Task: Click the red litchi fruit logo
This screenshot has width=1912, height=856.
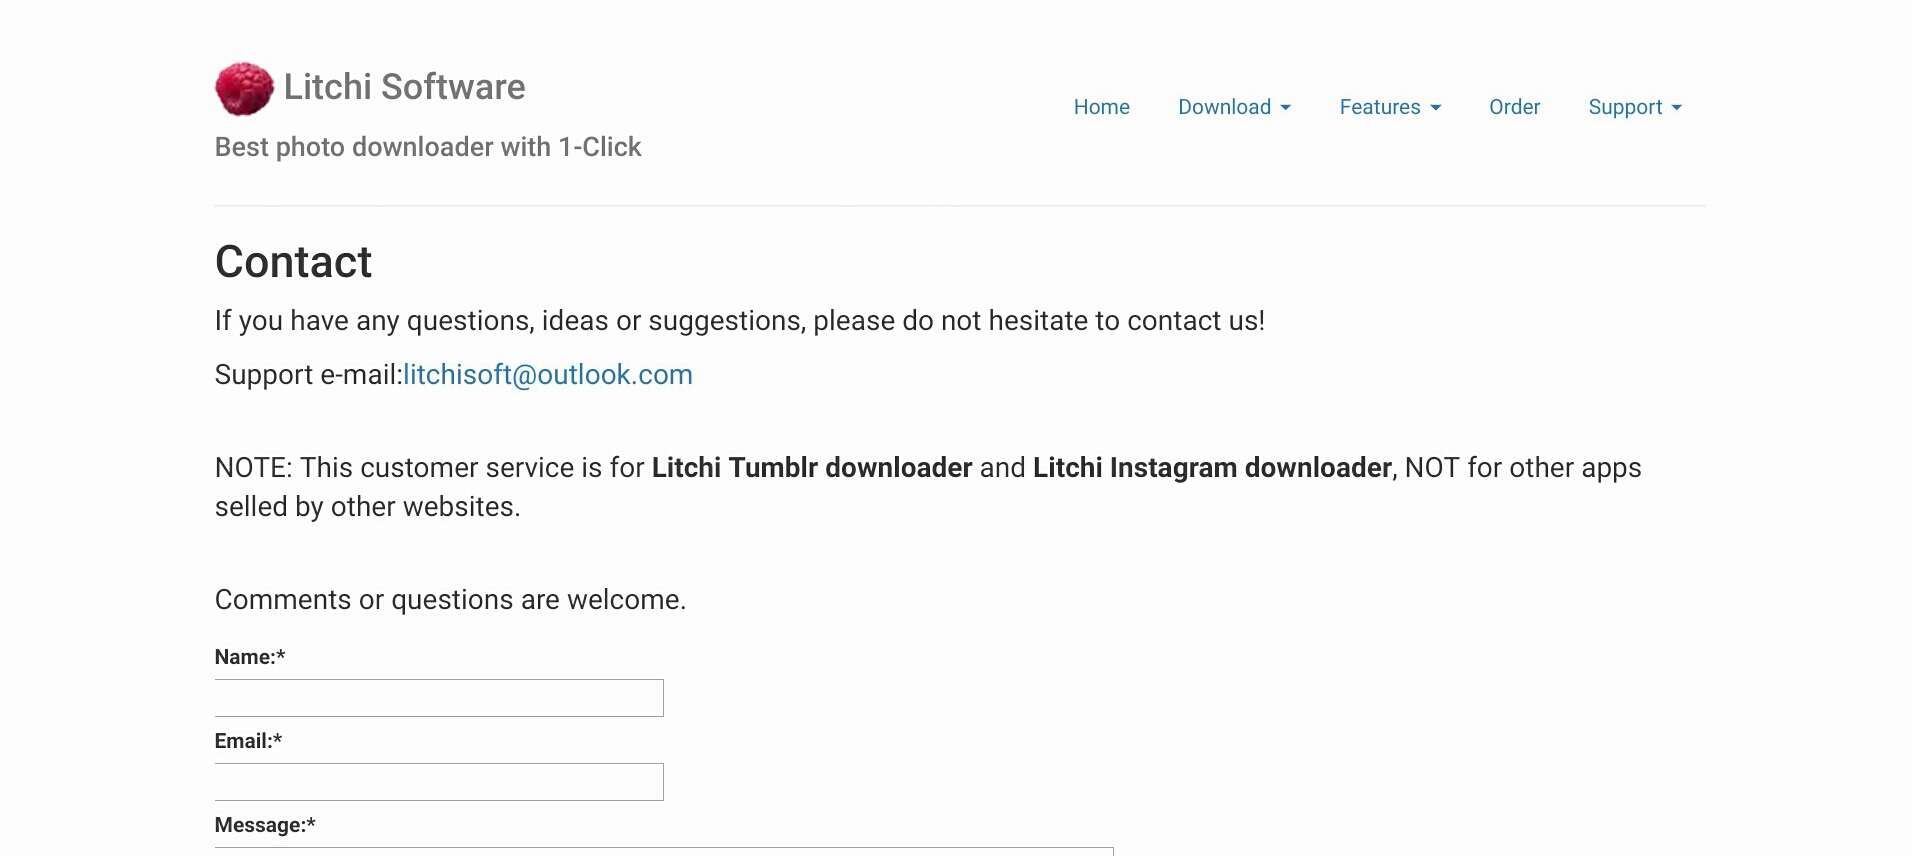Action: pyautogui.click(x=244, y=89)
